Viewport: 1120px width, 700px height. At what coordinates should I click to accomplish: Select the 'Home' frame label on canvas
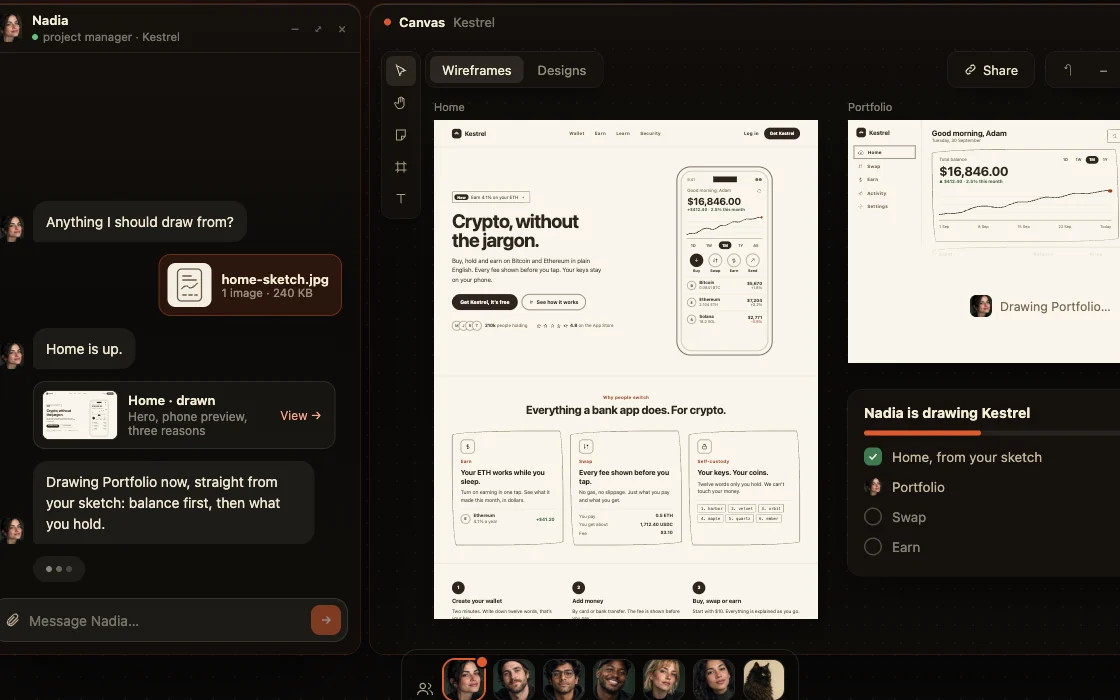(449, 107)
